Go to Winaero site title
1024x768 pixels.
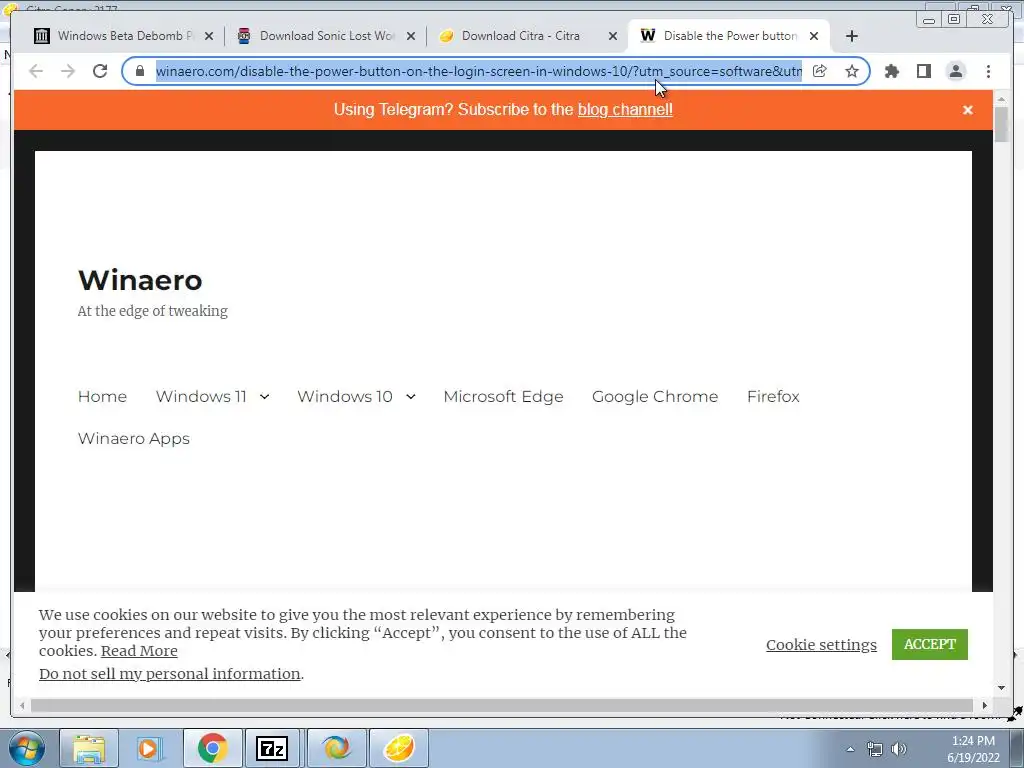pyautogui.click(x=140, y=280)
